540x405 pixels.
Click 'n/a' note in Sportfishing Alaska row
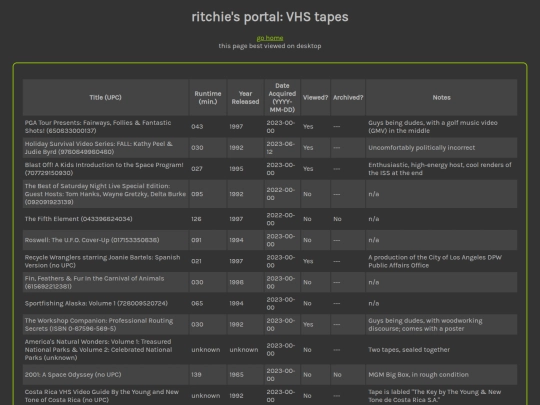(374, 303)
